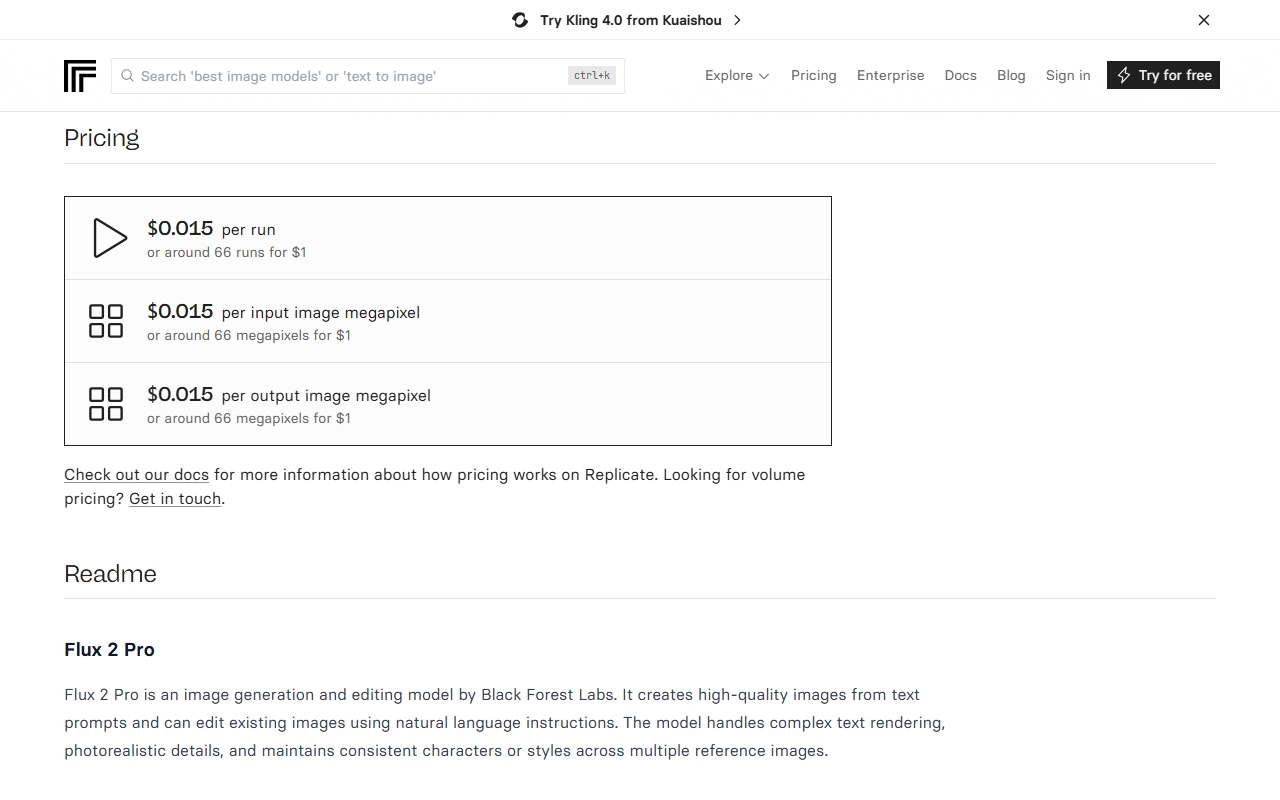Click '$0.015 per input image megapixel' text
The image size is (1280, 800).
pyautogui.click(x=283, y=312)
